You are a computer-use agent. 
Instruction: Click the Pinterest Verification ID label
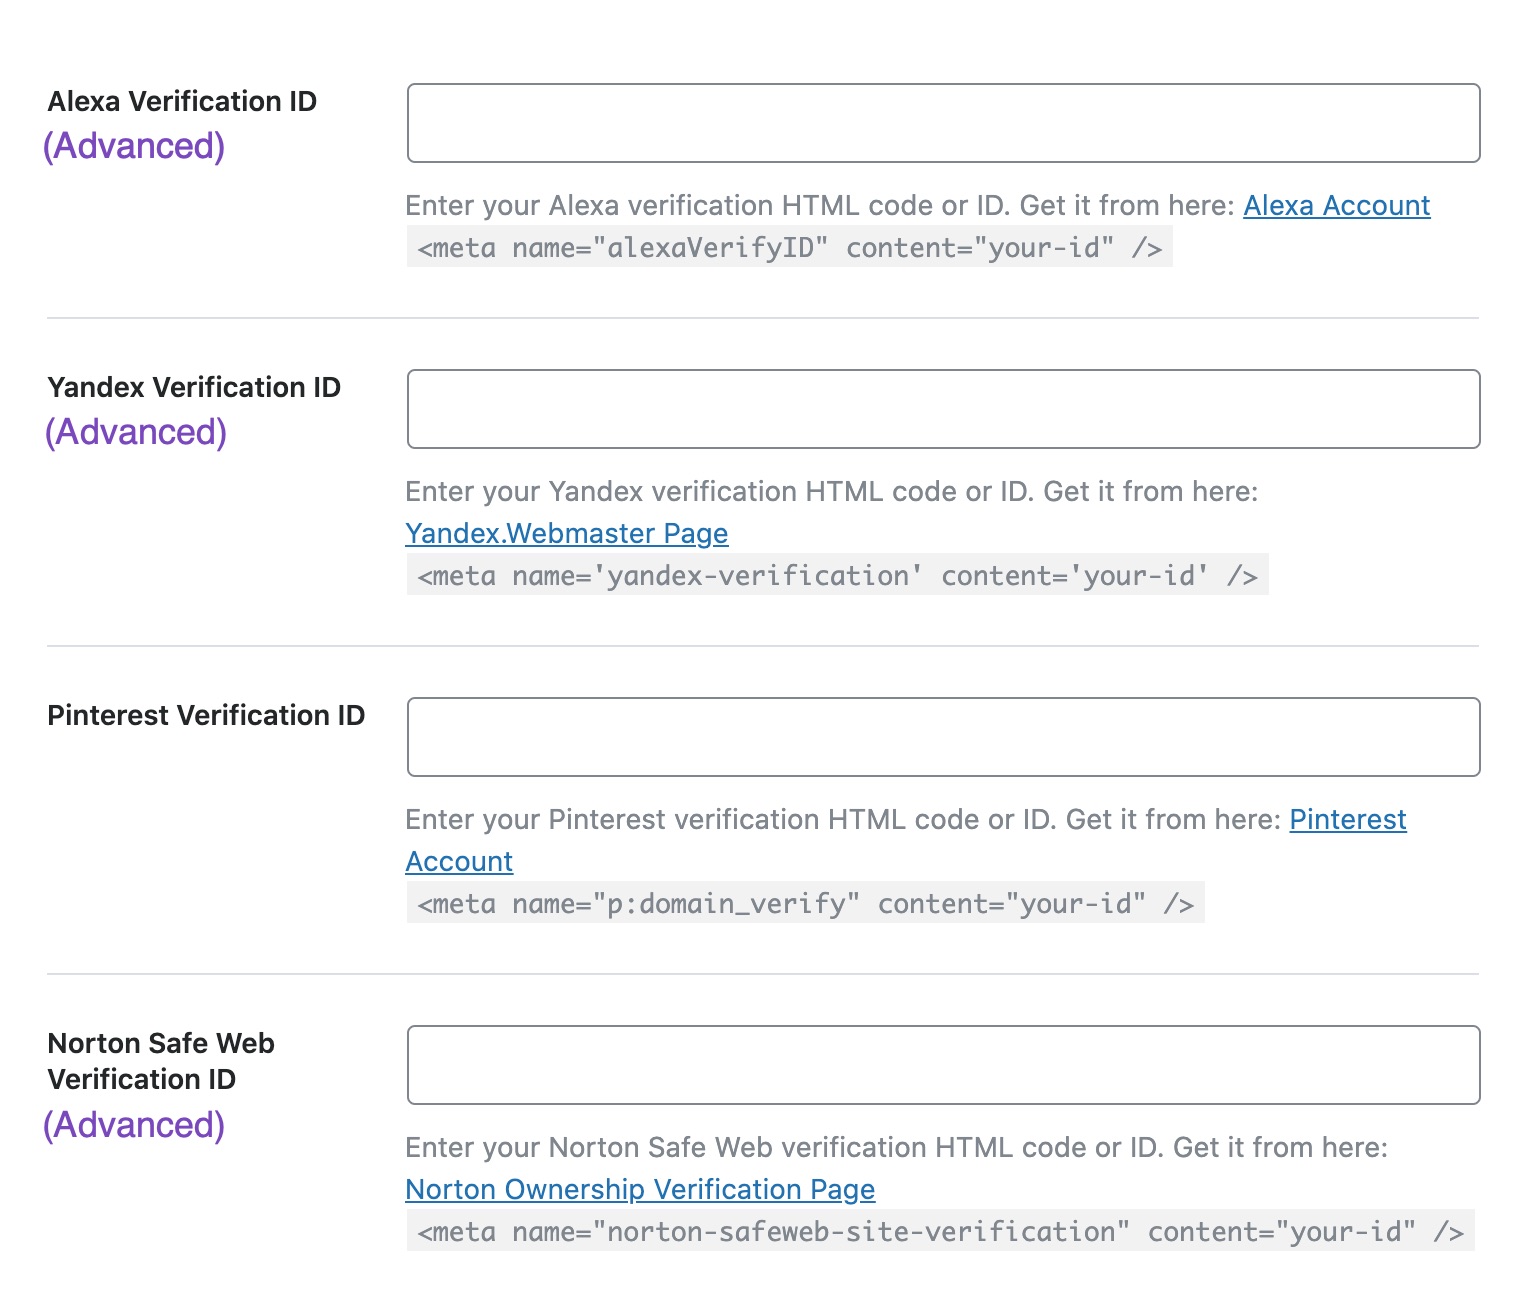click(206, 716)
